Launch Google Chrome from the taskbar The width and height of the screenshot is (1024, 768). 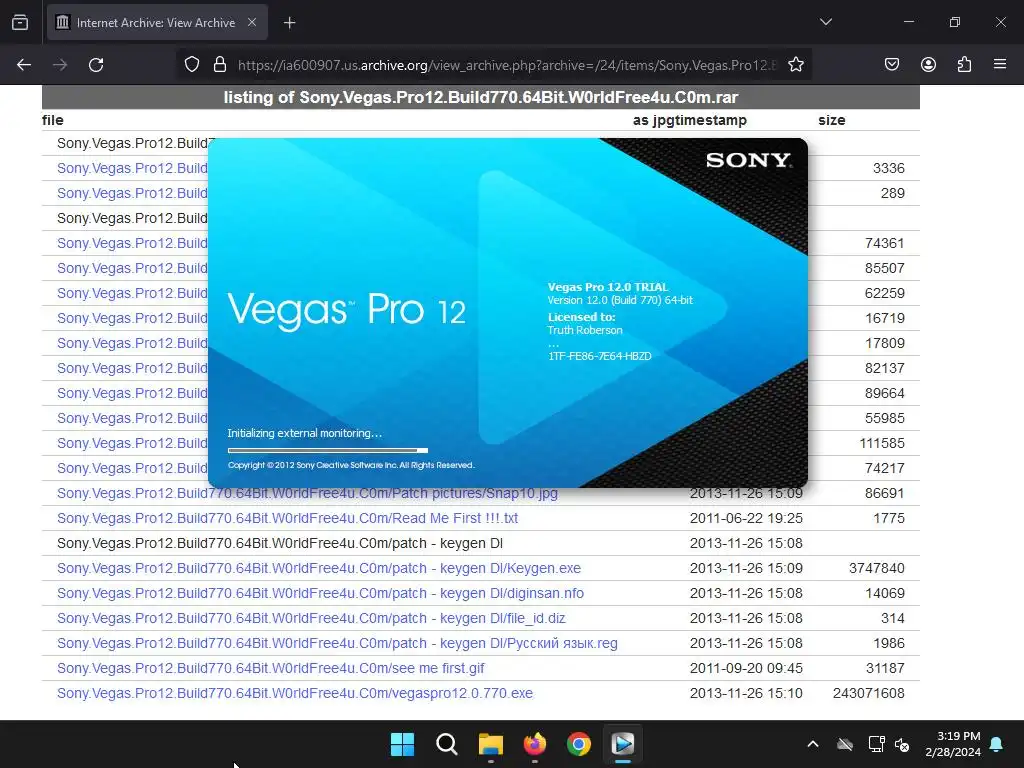click(579, 744)
